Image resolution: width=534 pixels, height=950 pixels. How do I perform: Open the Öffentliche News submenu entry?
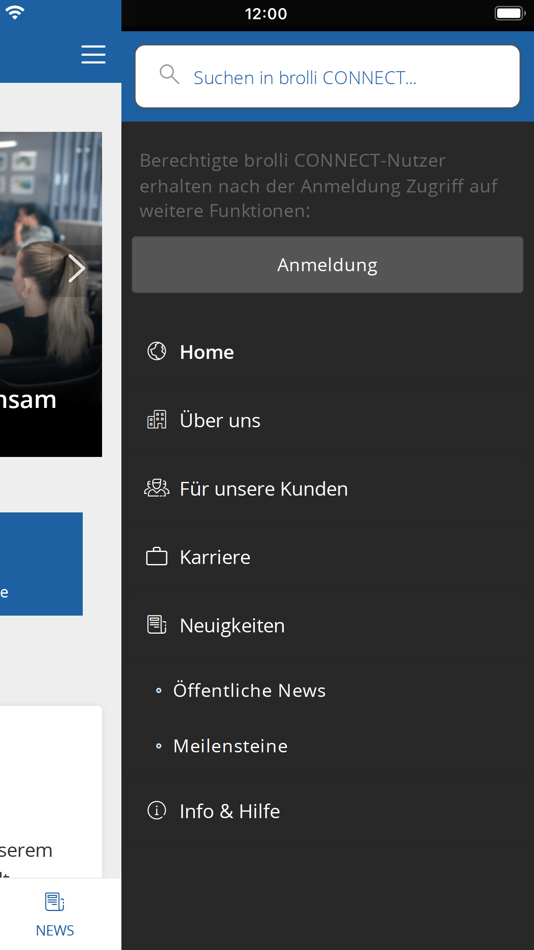tap(249, 691)
